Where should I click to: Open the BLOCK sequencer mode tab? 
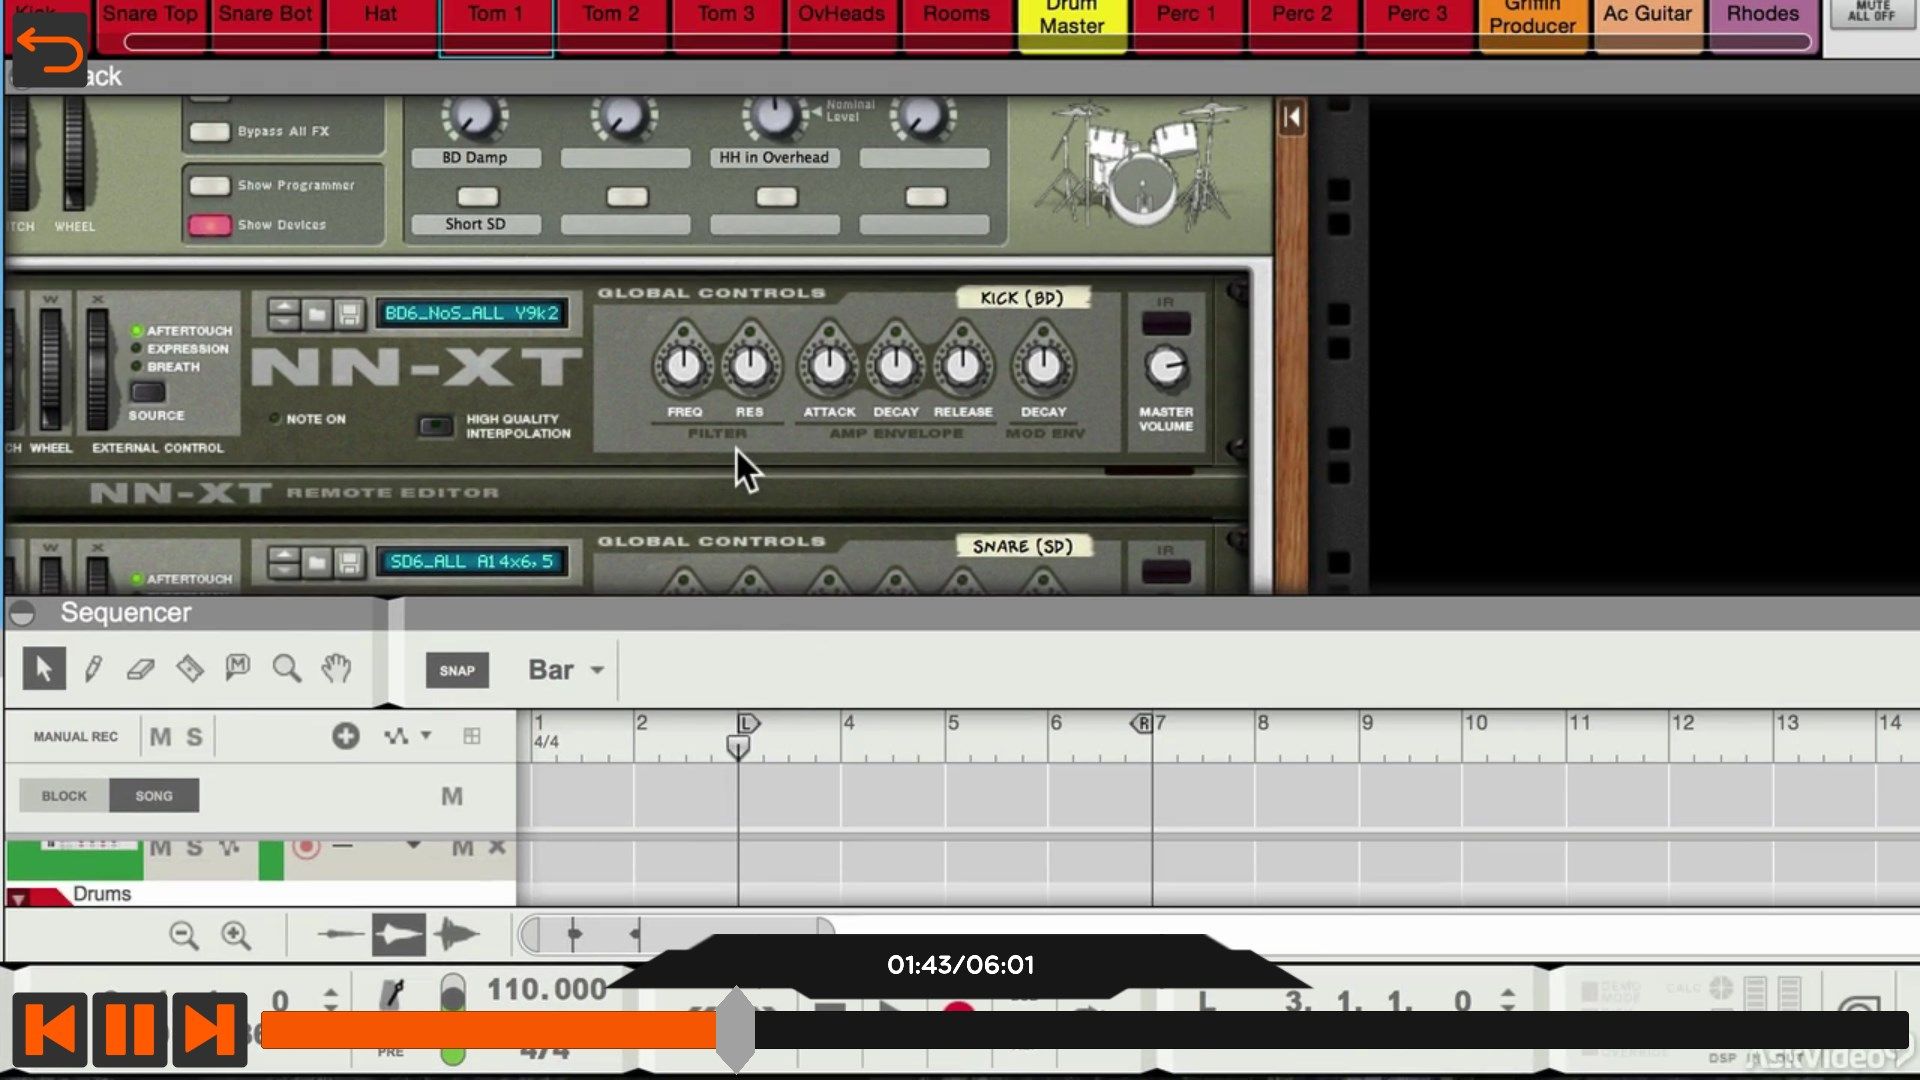tap(63, 794)
